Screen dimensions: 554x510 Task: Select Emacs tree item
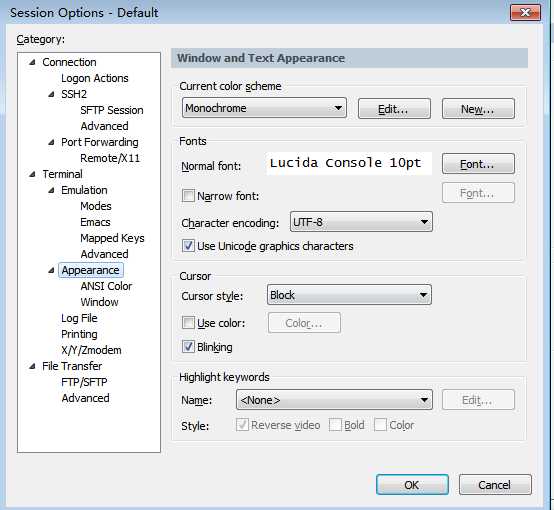[95, 222]
